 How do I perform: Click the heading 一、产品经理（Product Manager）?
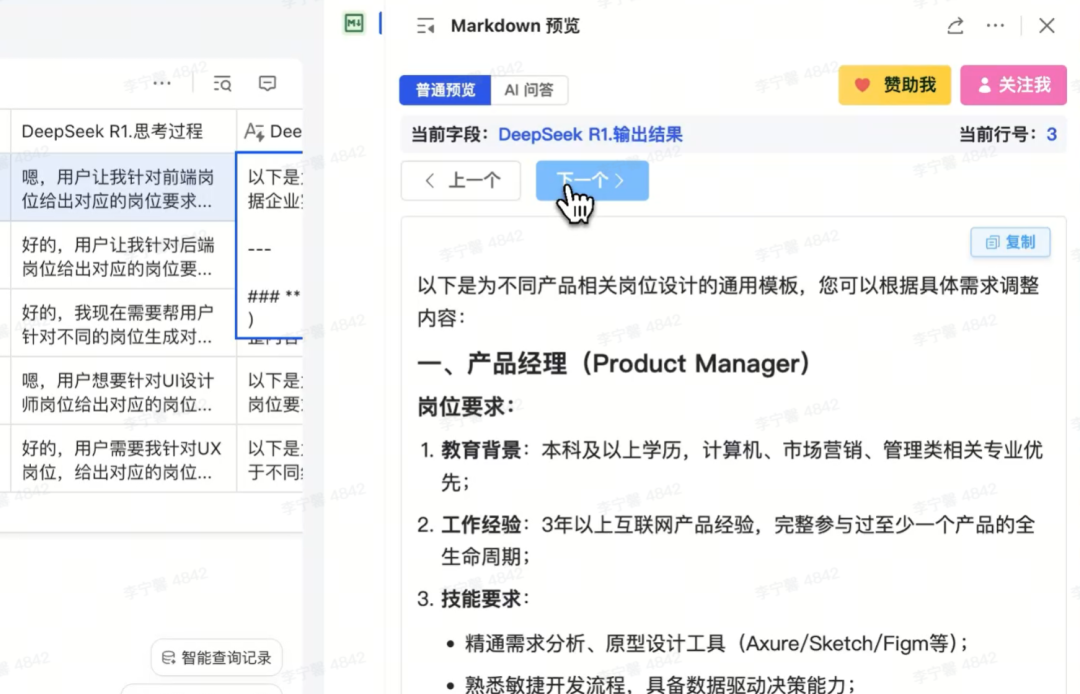point(614,364)
